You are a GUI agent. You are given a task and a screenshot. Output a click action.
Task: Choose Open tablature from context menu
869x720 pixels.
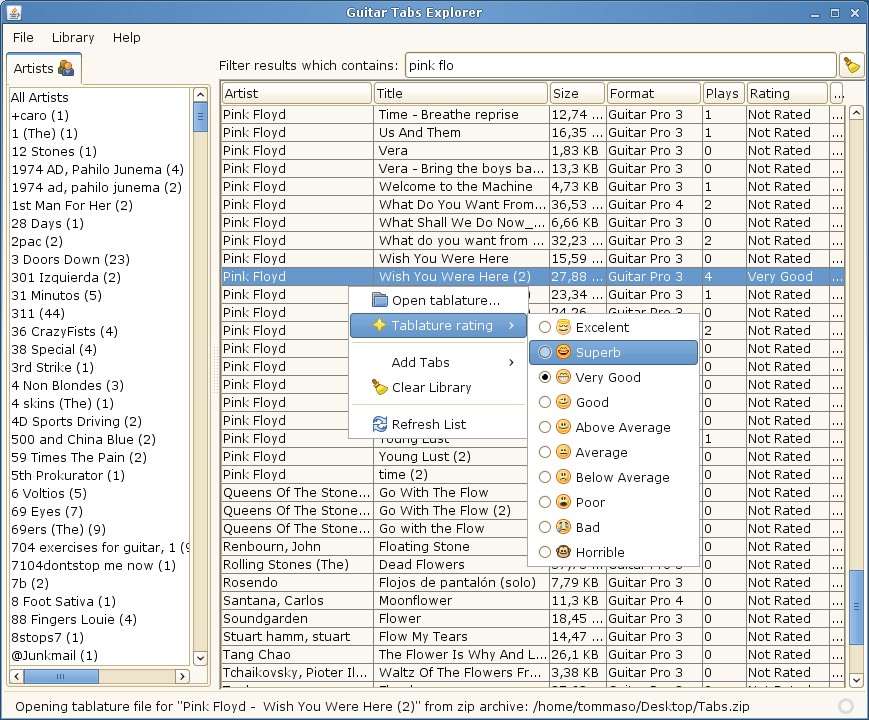438,300
